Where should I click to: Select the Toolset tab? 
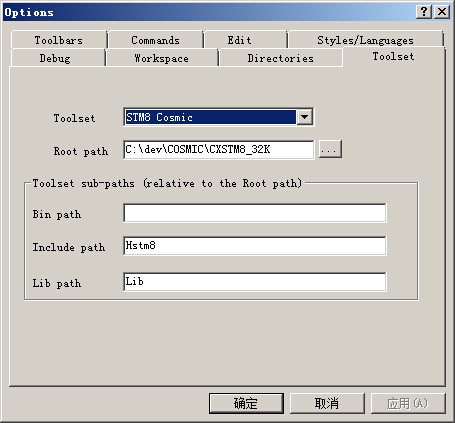[393, 56]
